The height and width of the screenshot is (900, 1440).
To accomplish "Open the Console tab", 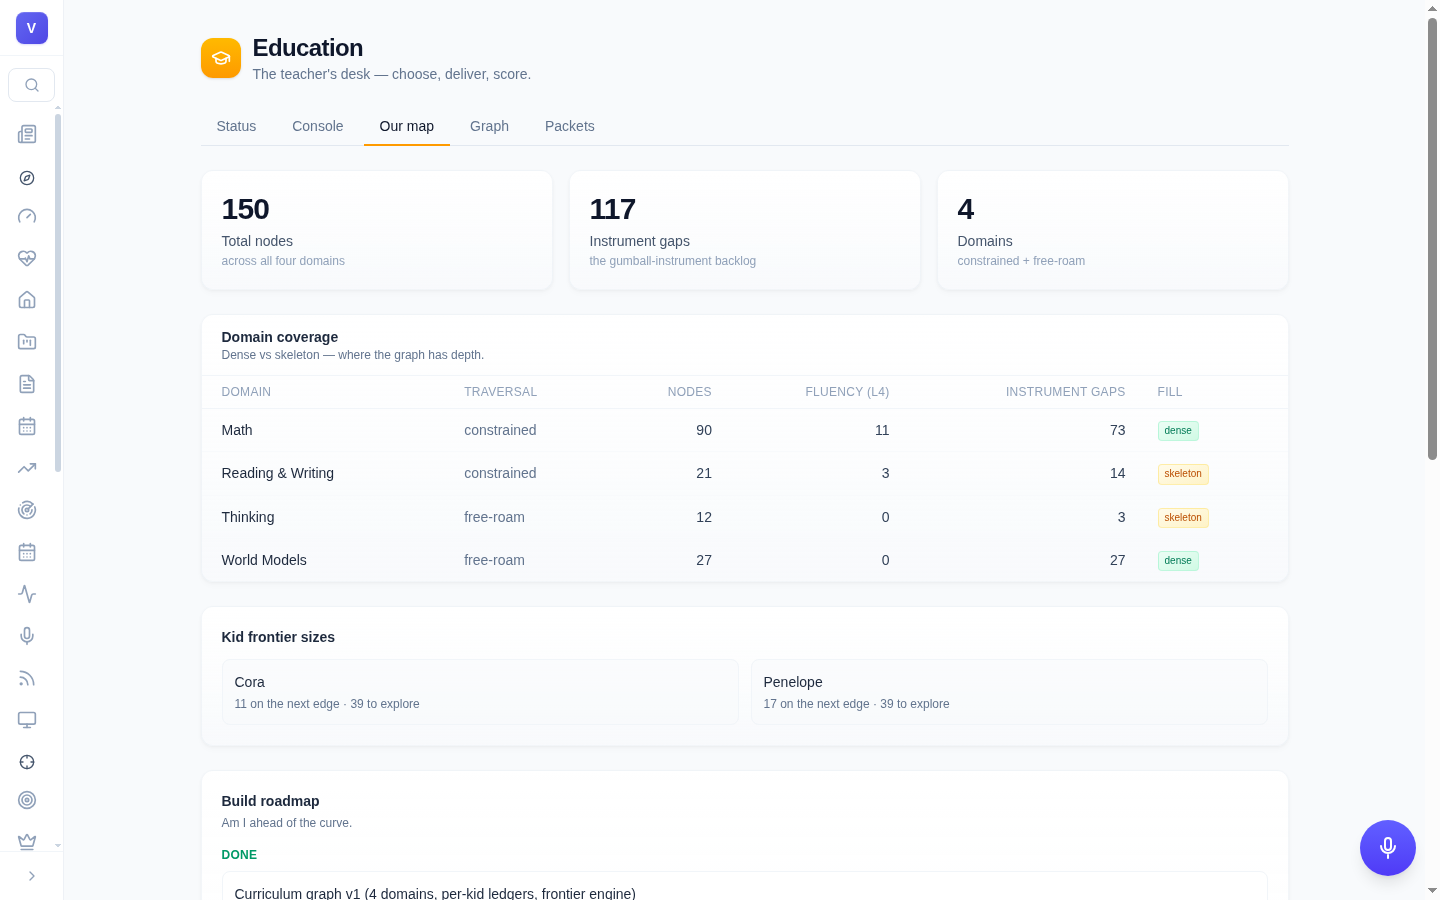I will [318, 126].
